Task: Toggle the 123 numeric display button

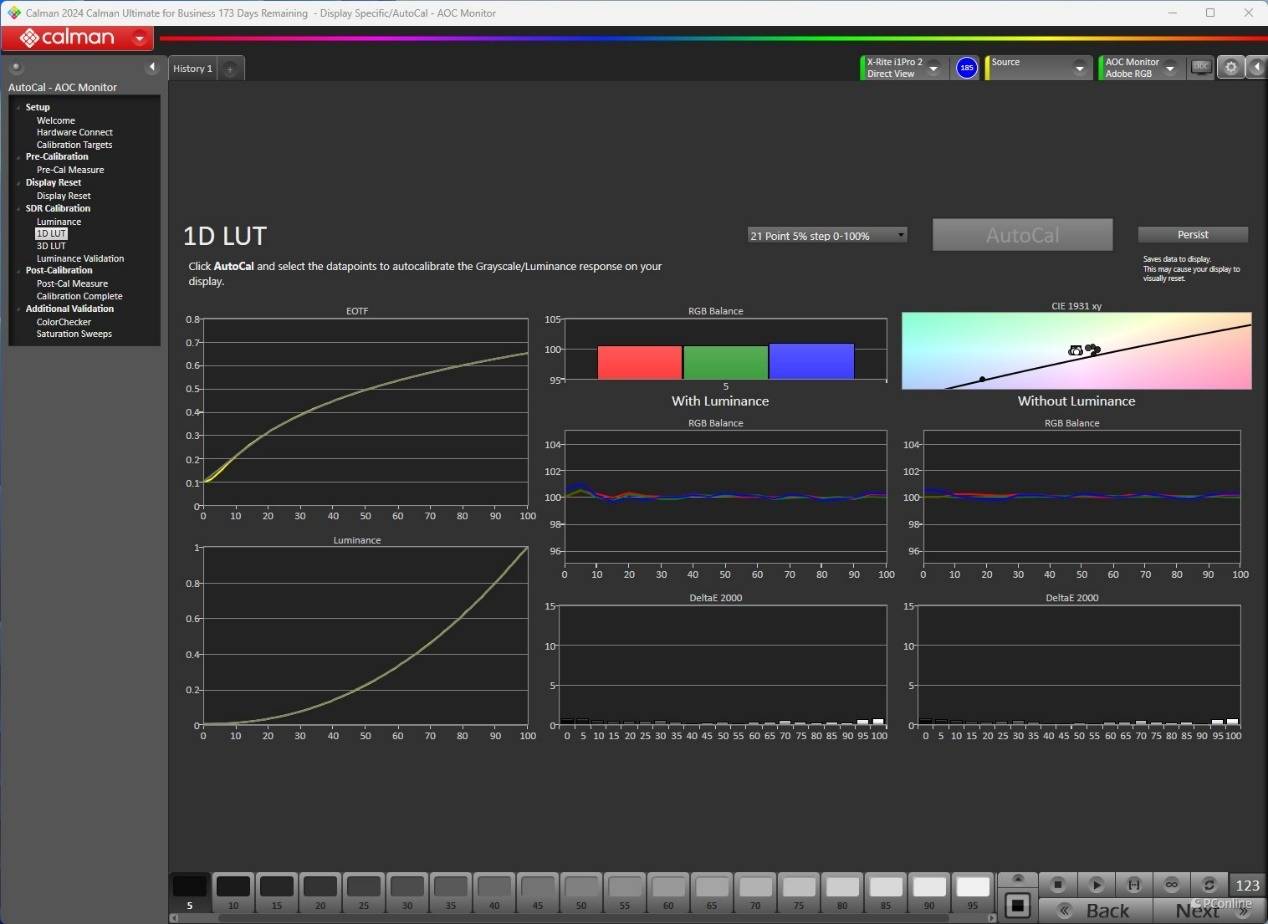Action: click(1247, 885)
